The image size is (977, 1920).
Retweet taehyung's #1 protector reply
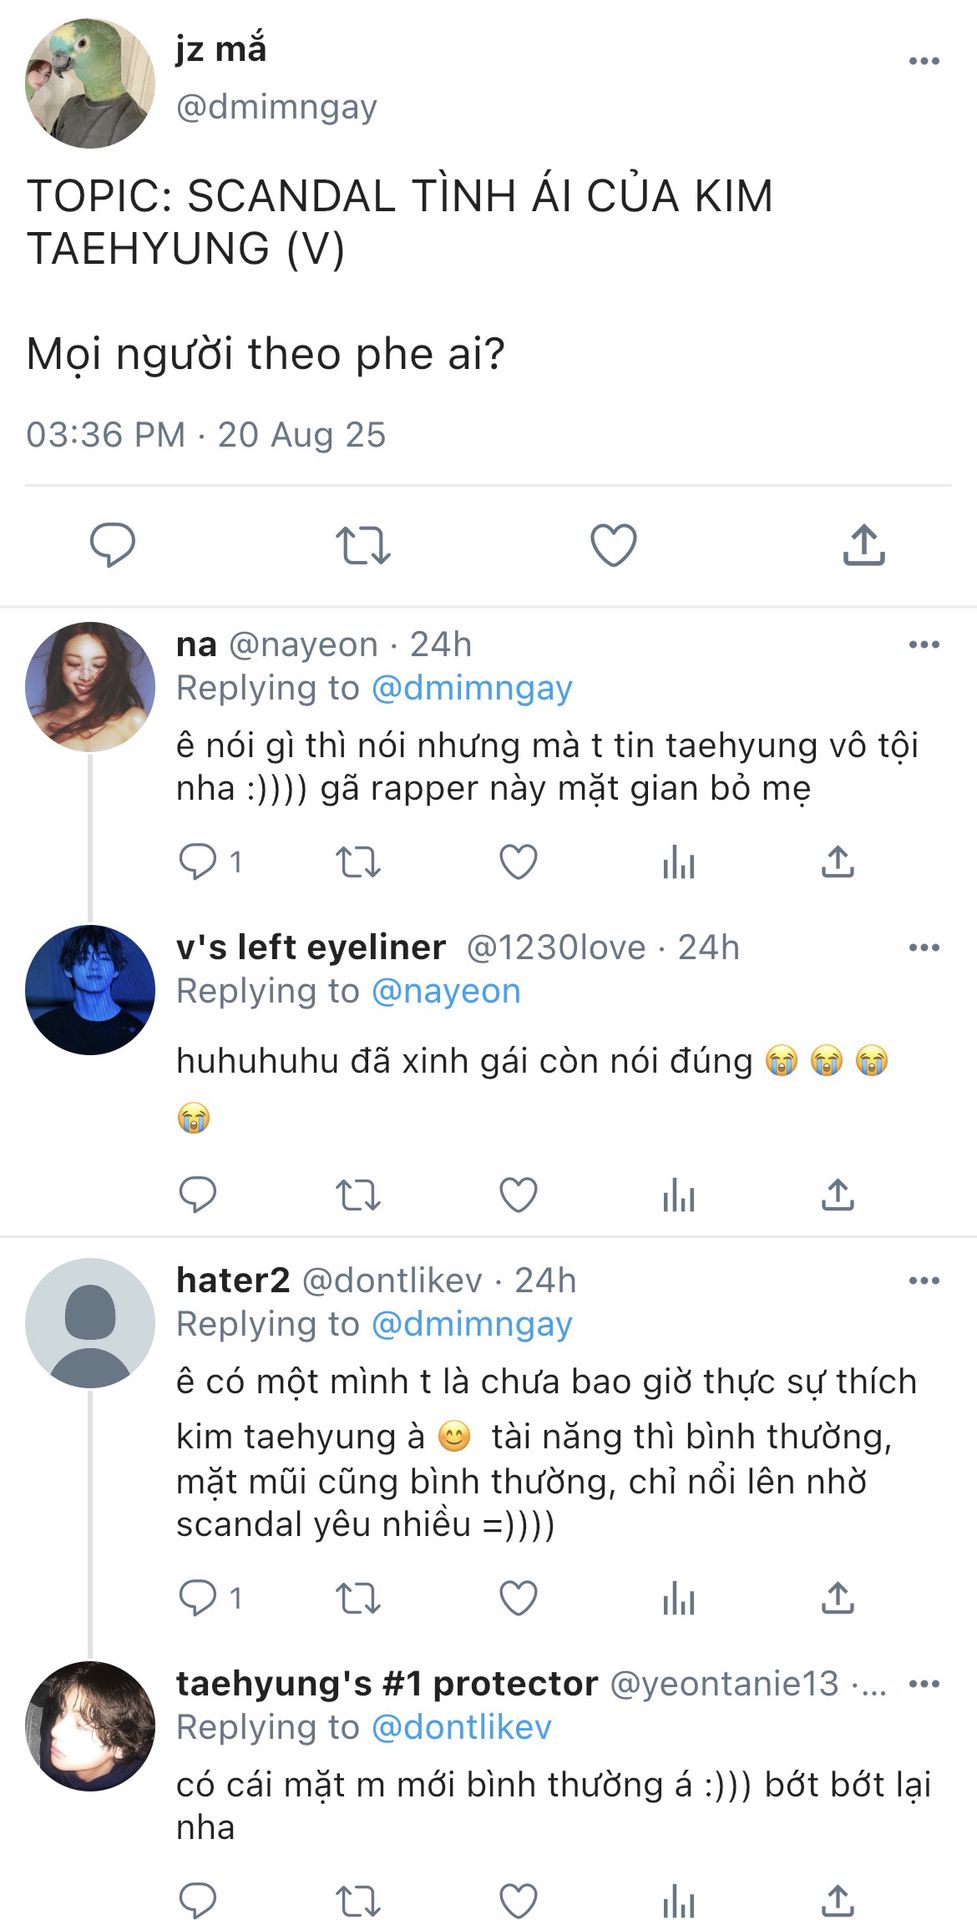358,1900
